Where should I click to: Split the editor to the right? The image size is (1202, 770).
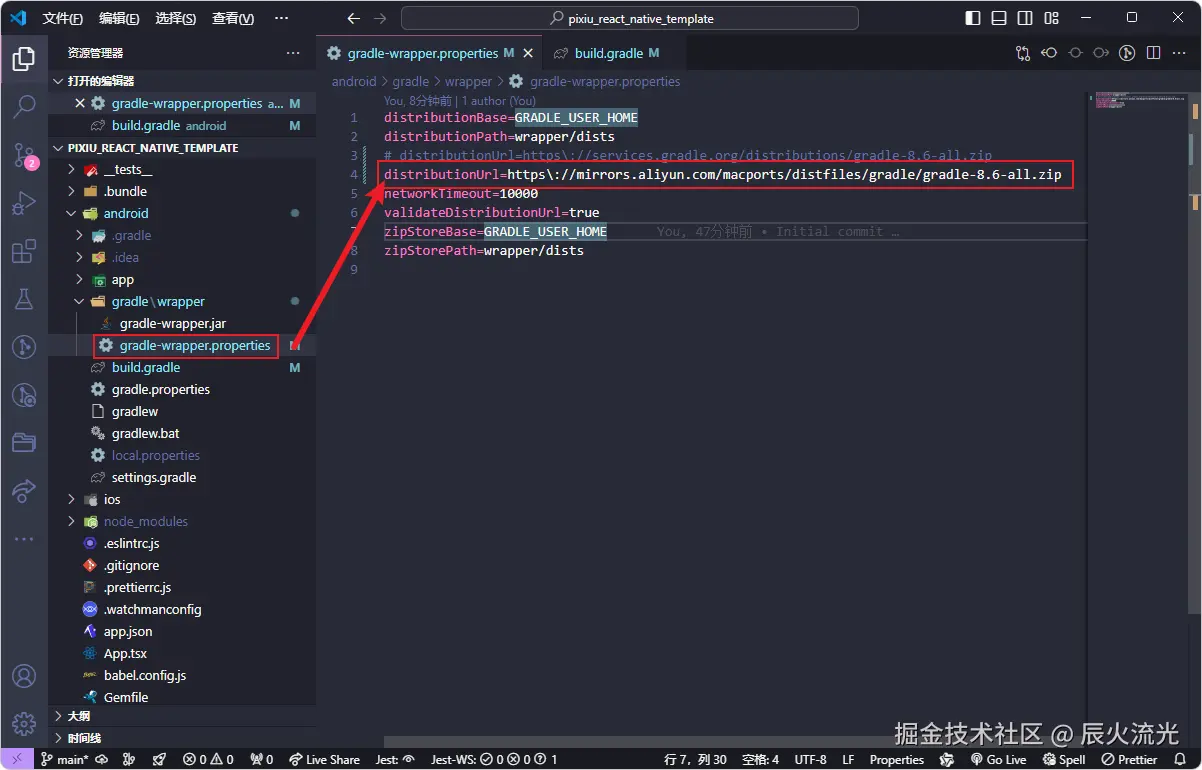click(1153, 53)
